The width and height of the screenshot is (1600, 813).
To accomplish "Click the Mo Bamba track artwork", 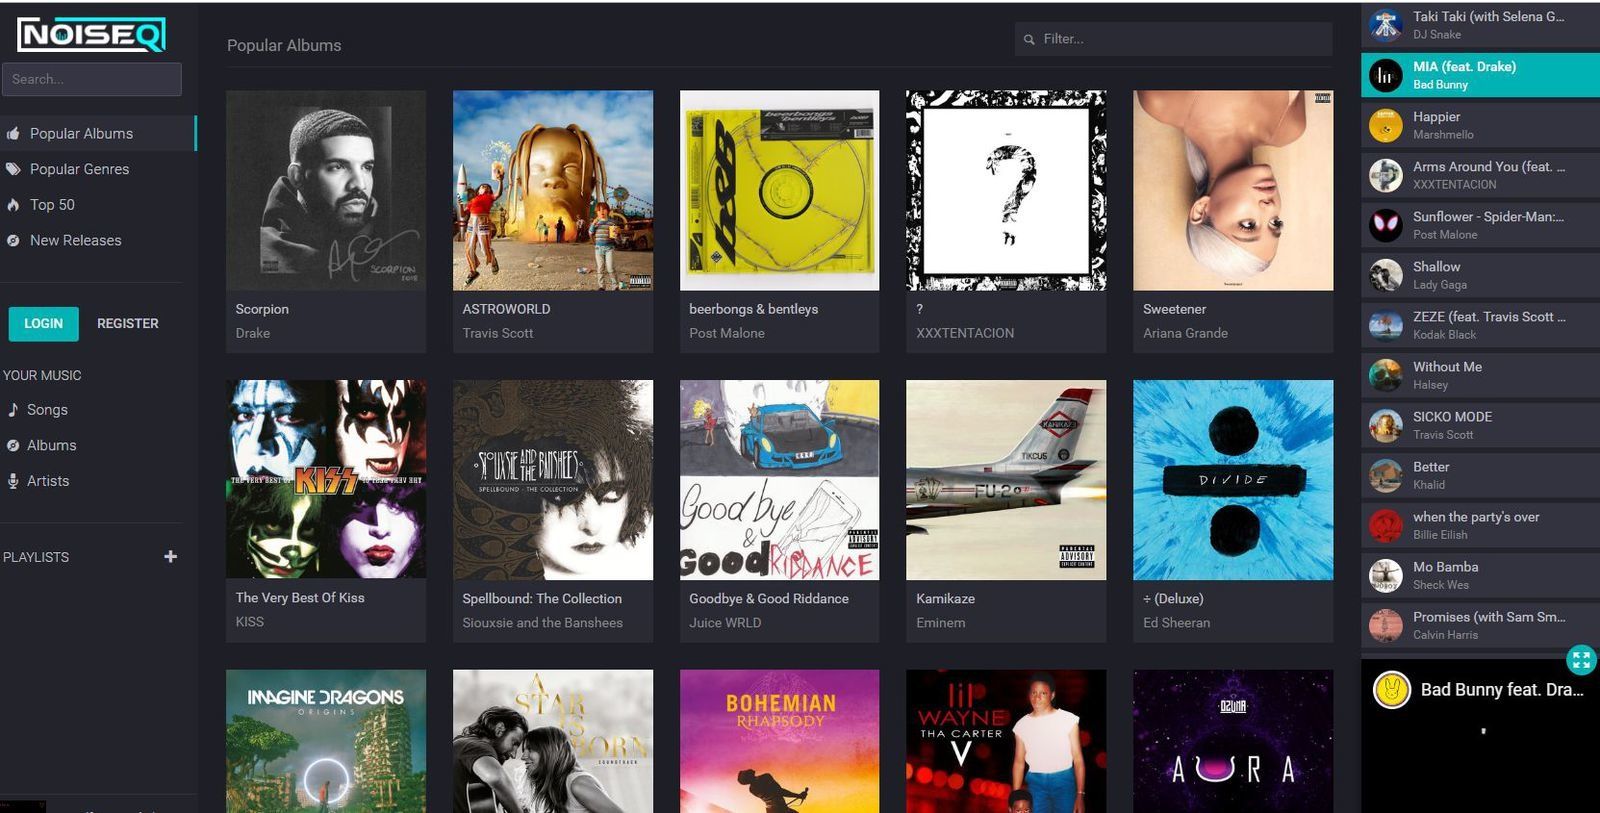I will point(1385,575).
